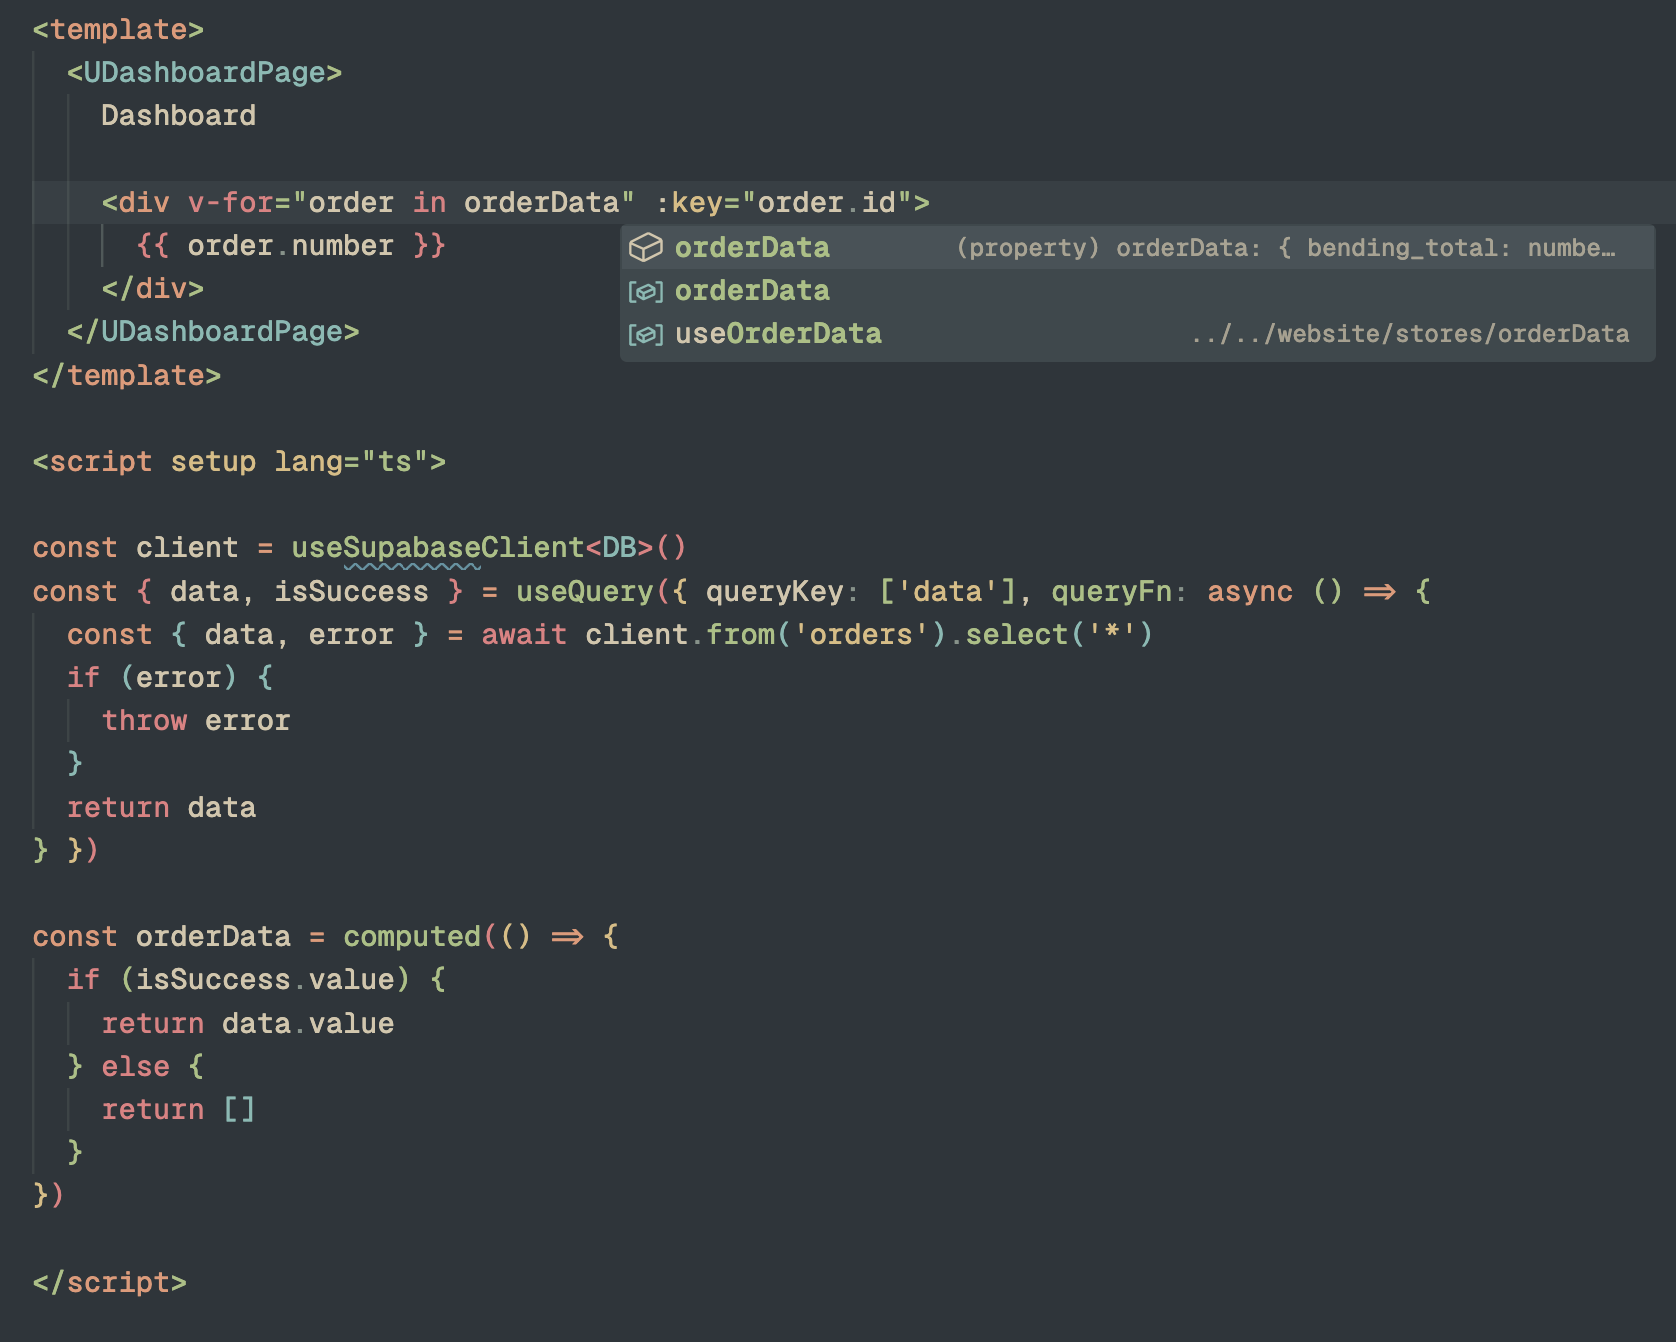Click the variable icon beside useOrderData
Screen dimensions: 1676x1342
click(x=646, y=334)
